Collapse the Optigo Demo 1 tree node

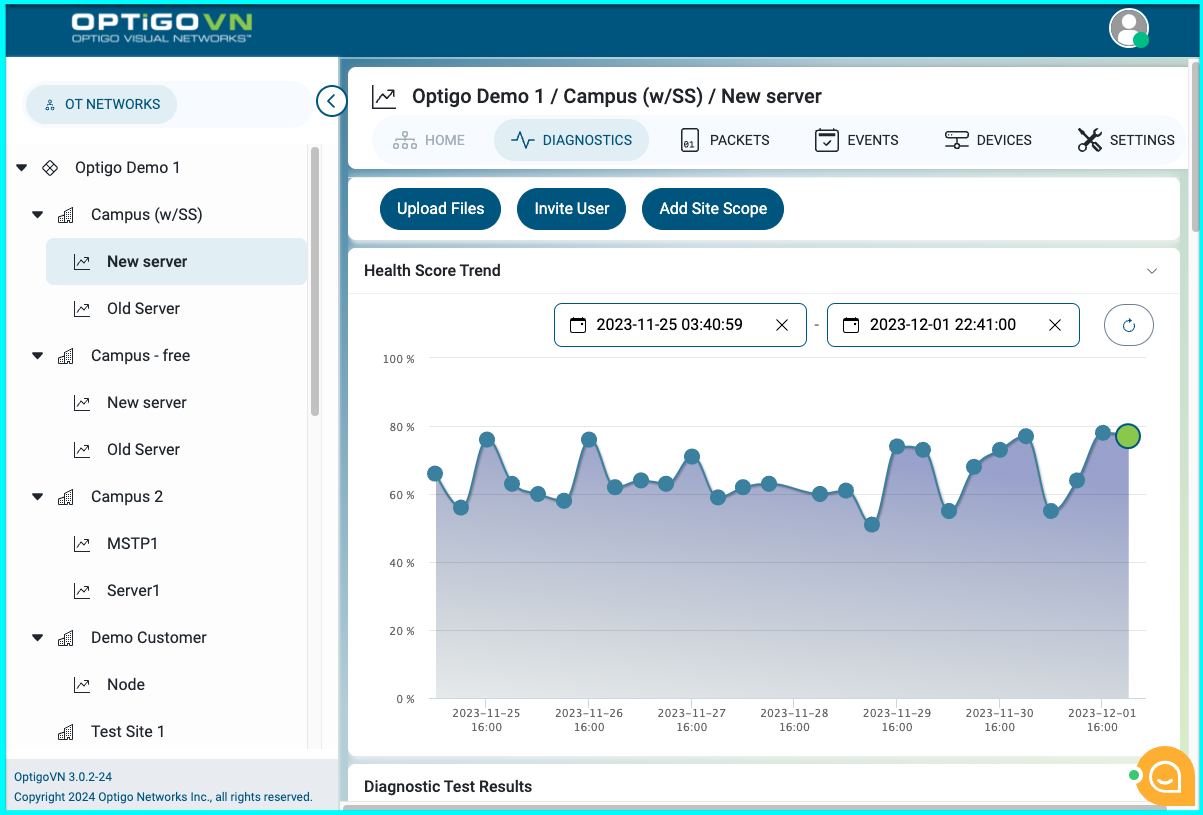tap(22, 168)
